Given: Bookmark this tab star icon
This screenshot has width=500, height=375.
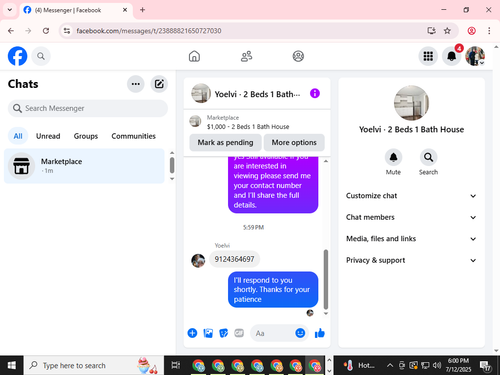Looking at the screenshot, I should coord(447,31).
